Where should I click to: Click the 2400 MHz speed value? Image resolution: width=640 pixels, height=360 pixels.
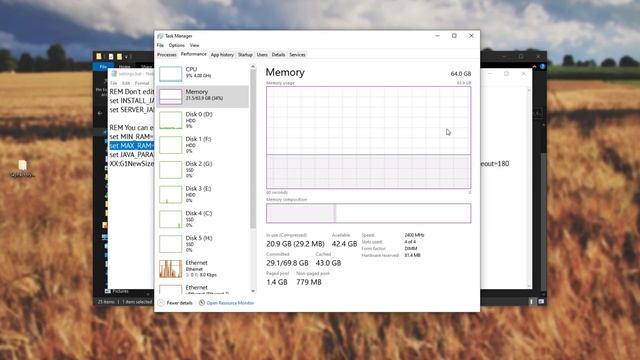pos(414,235)
